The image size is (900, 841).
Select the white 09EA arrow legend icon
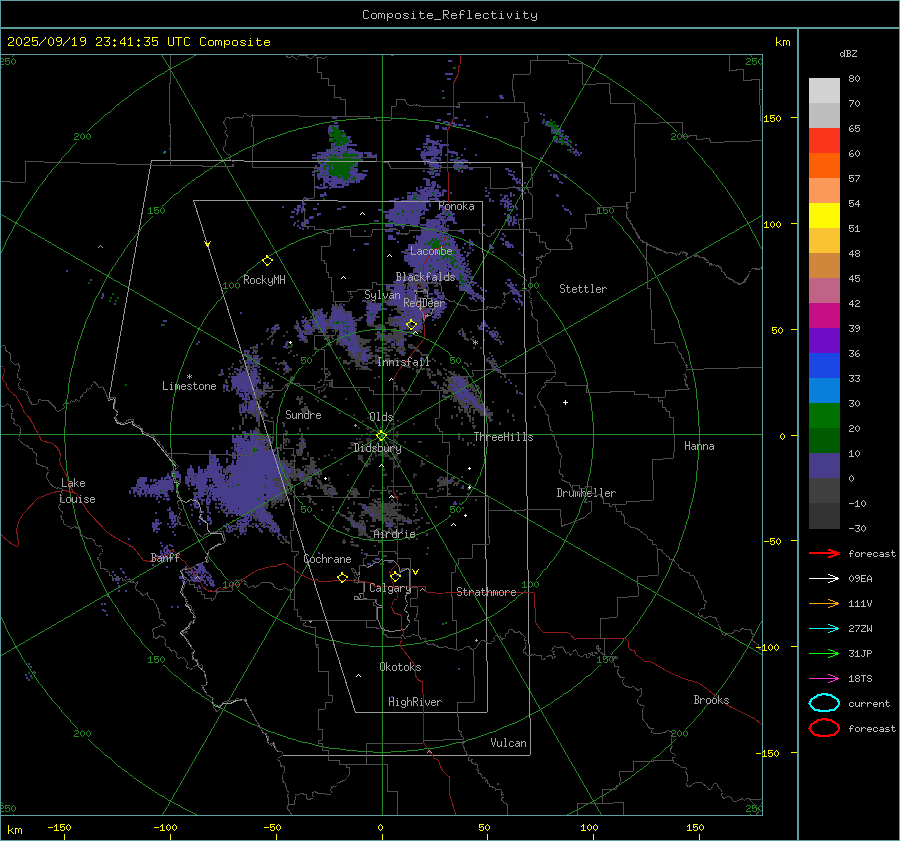coord(824,578)
